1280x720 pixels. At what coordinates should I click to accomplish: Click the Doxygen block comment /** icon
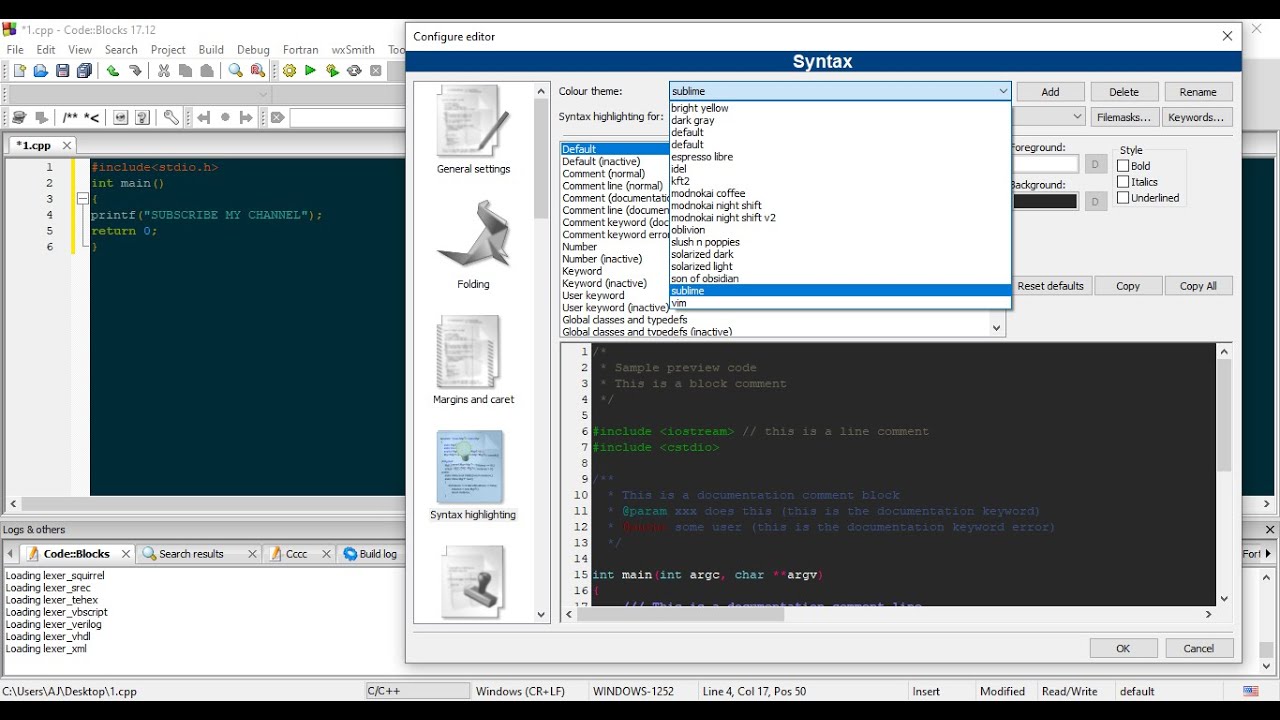[x=70, y=118]
